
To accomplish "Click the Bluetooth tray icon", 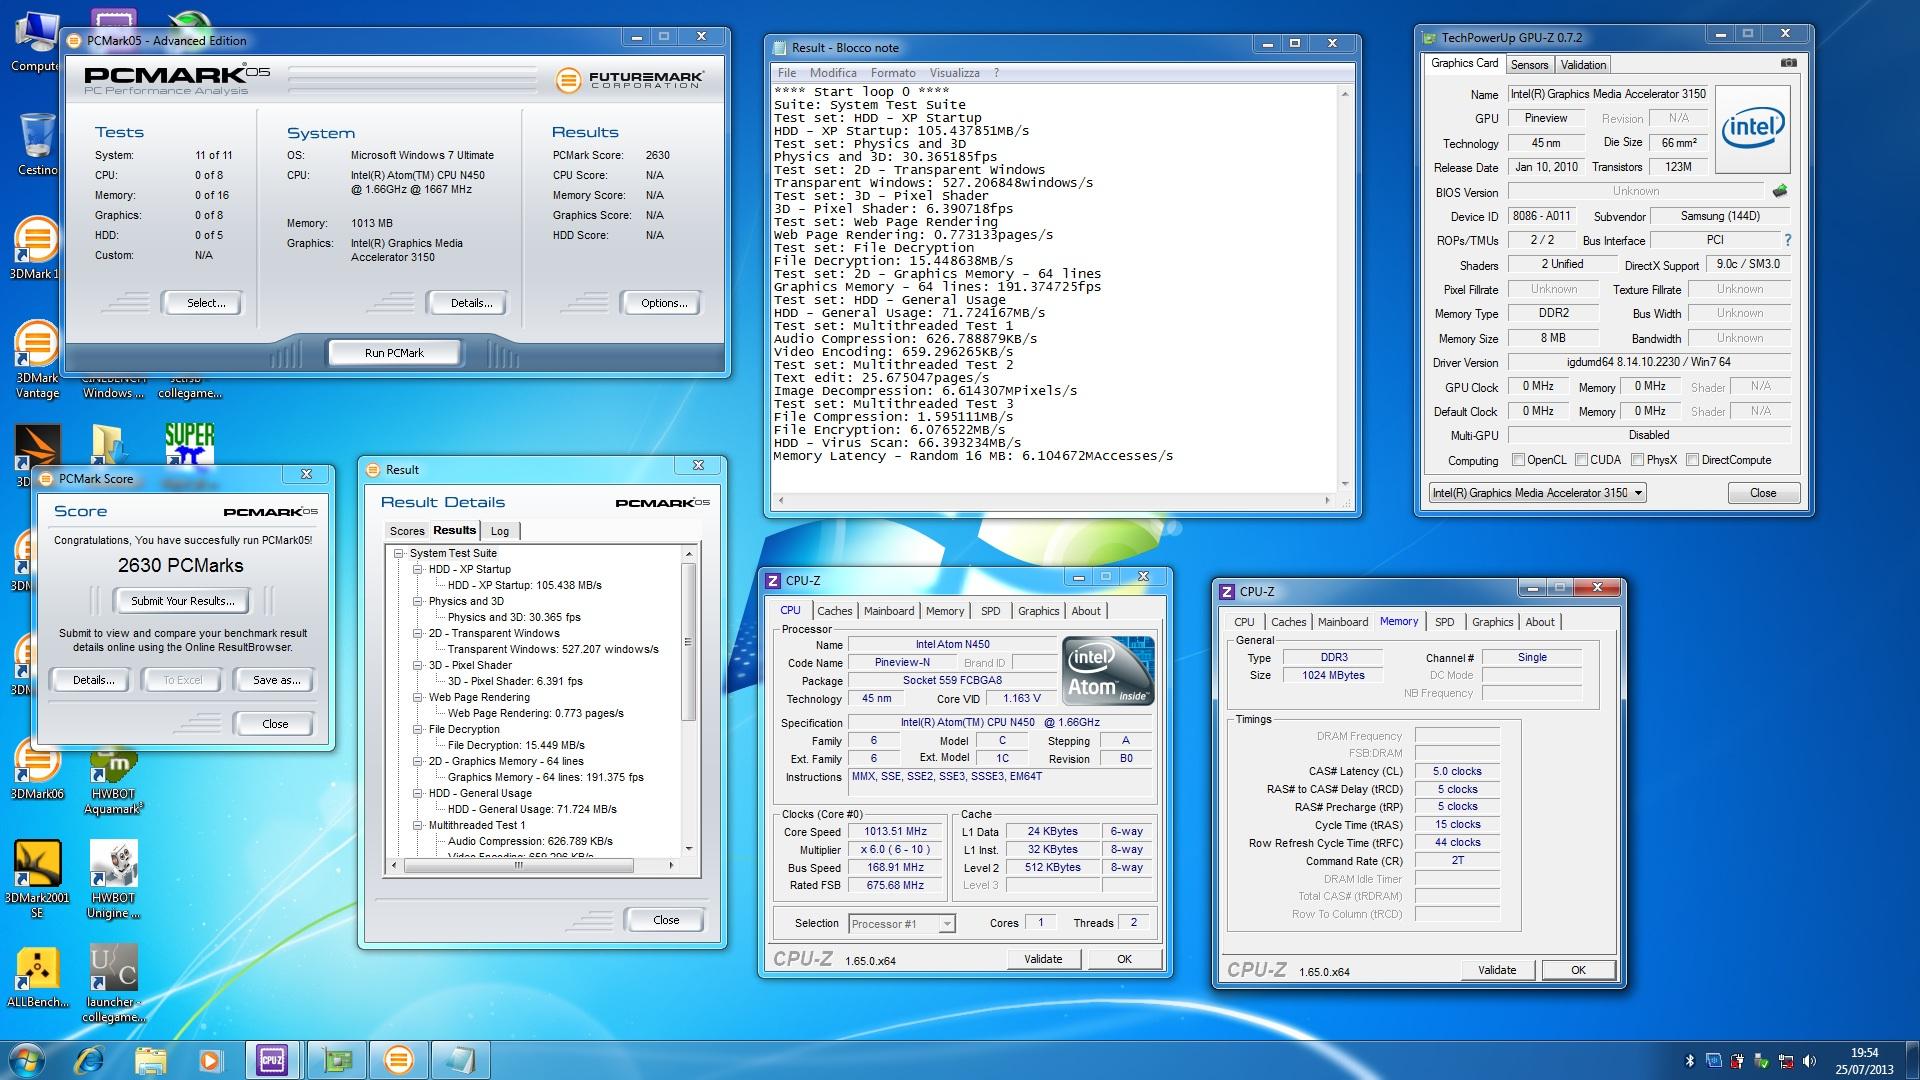I will (1690, 1061).
